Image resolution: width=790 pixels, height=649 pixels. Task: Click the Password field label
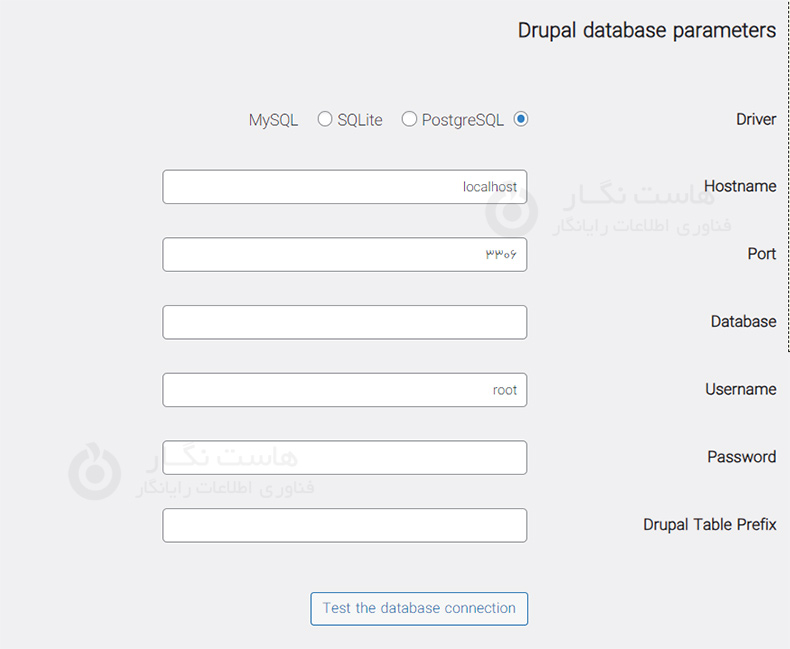[x=741, y=457]
